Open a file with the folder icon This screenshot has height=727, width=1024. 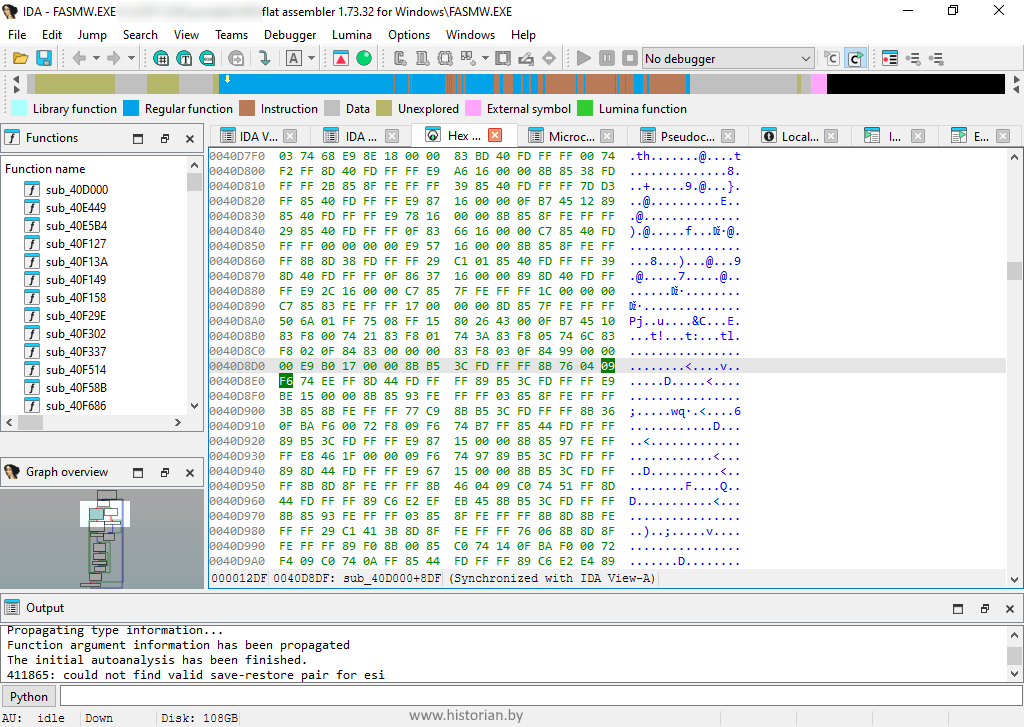coord(20,59)
